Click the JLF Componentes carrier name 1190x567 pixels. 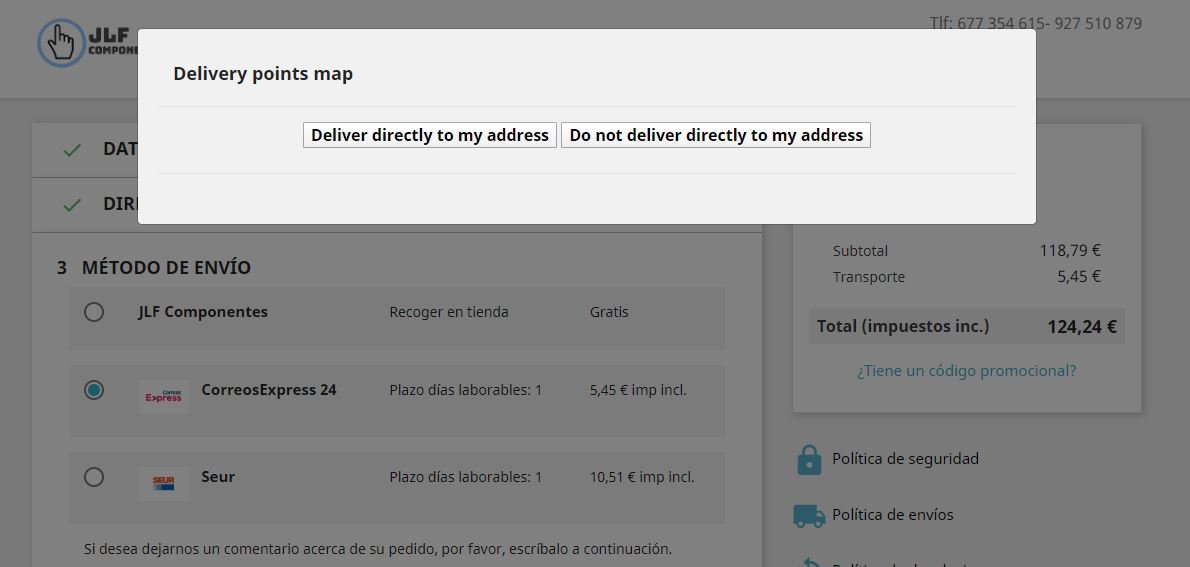[203, 312]
